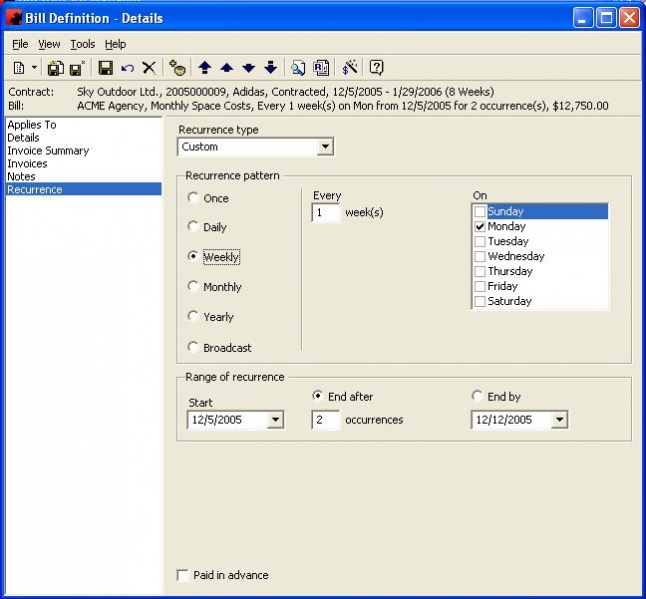This screenshot has height=599, width=646.
Task: Go to Applies To section
Action: pos(32,125)
